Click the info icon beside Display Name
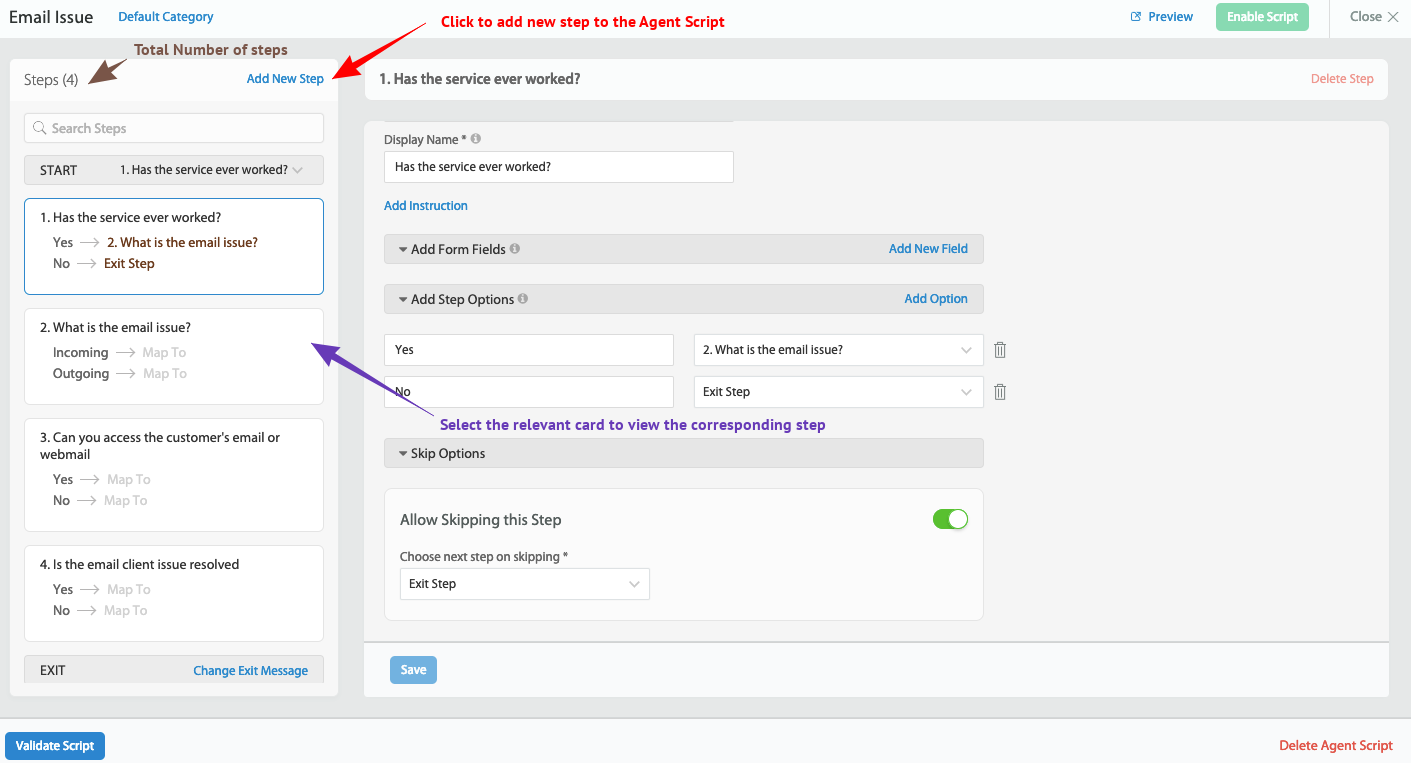The width and height of the screenshot is (1411, 763). pos(475,137)
